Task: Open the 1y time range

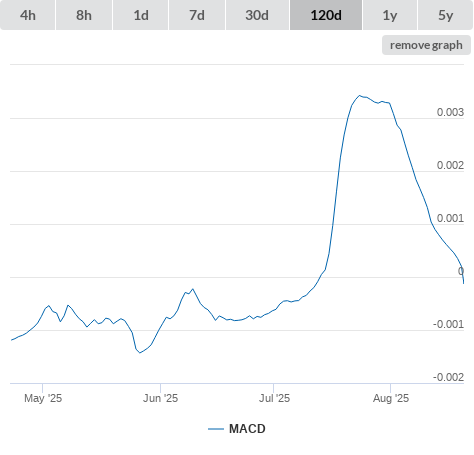Action: pos(390,15)
